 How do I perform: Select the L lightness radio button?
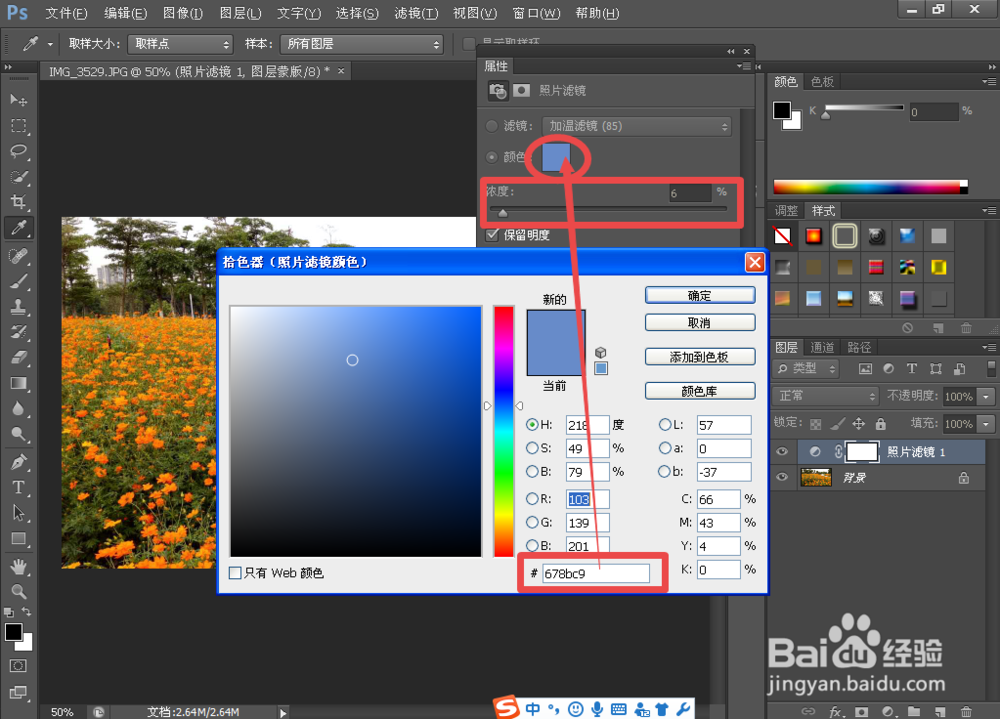tap(665, 425)
